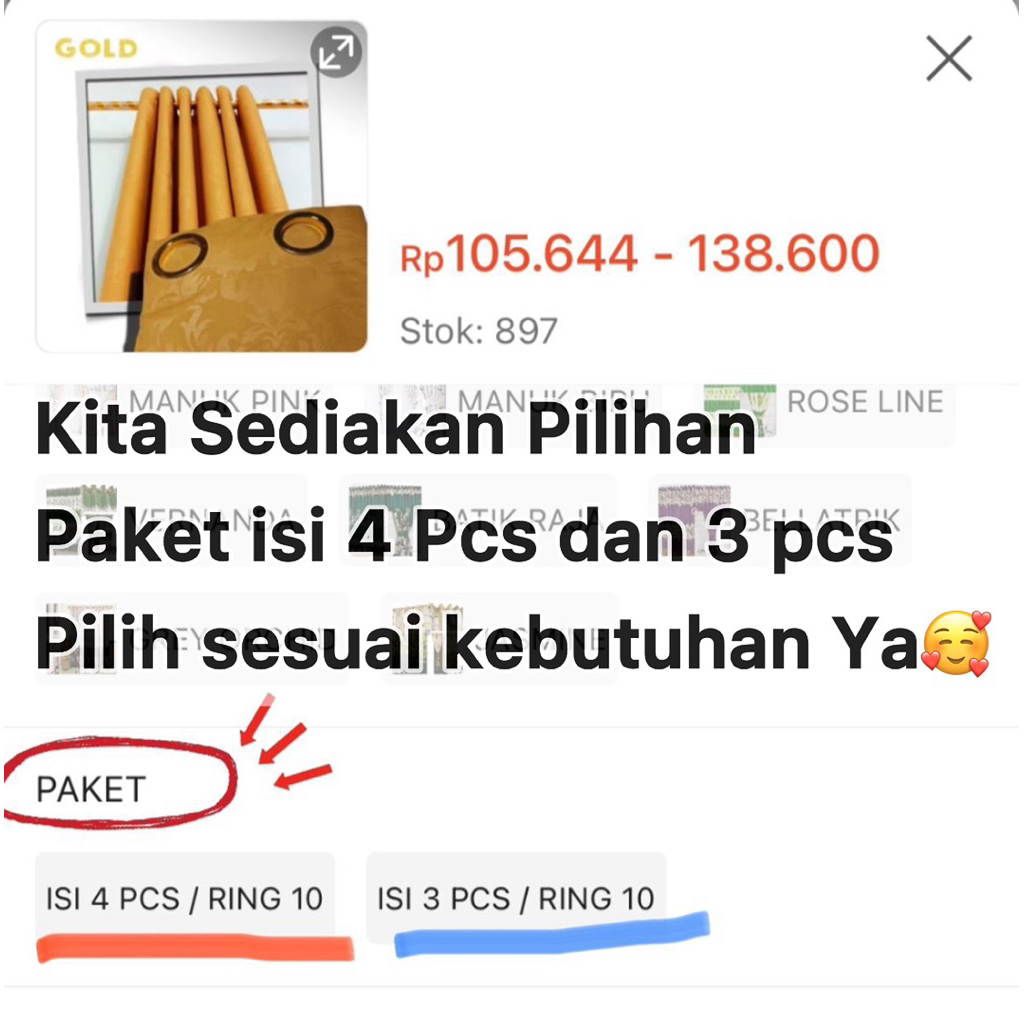Select package ISI 3 PCS / RING 10
The image size is (1024, 1024).
pyautogui.click(x=516, y=899)
